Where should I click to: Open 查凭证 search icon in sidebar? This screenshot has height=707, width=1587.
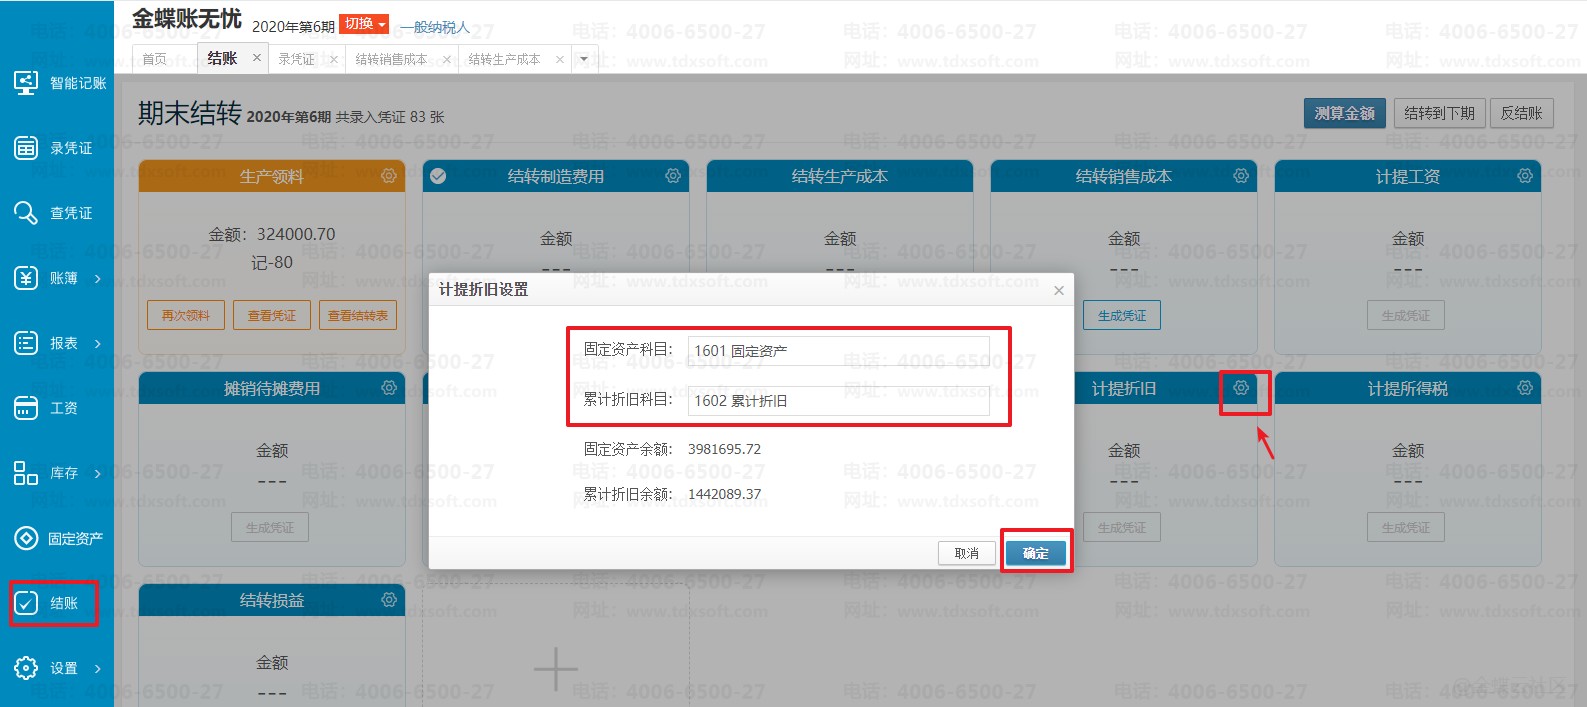coord(26,213)
